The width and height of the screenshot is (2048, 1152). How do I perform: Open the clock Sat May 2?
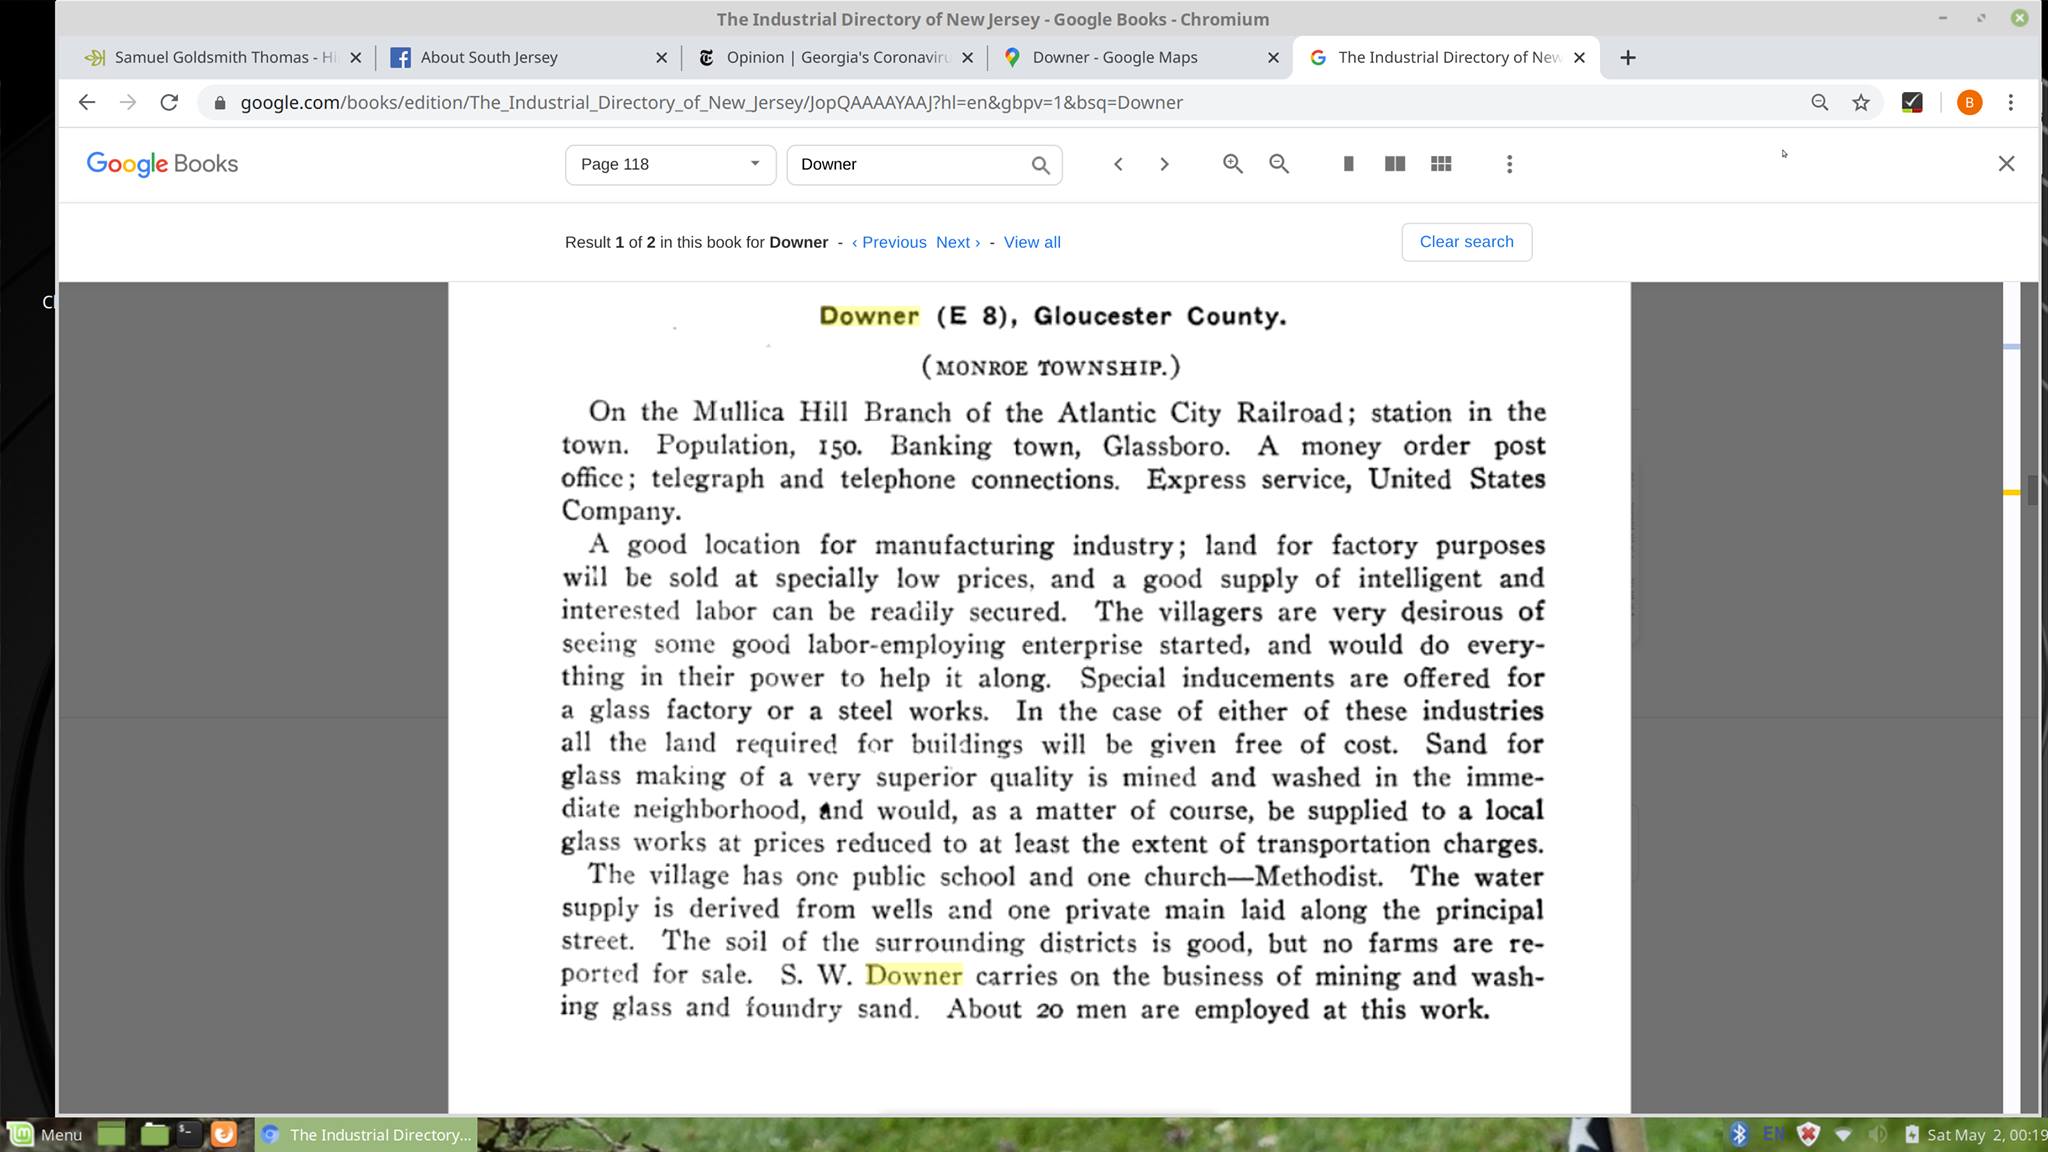1985,1134
